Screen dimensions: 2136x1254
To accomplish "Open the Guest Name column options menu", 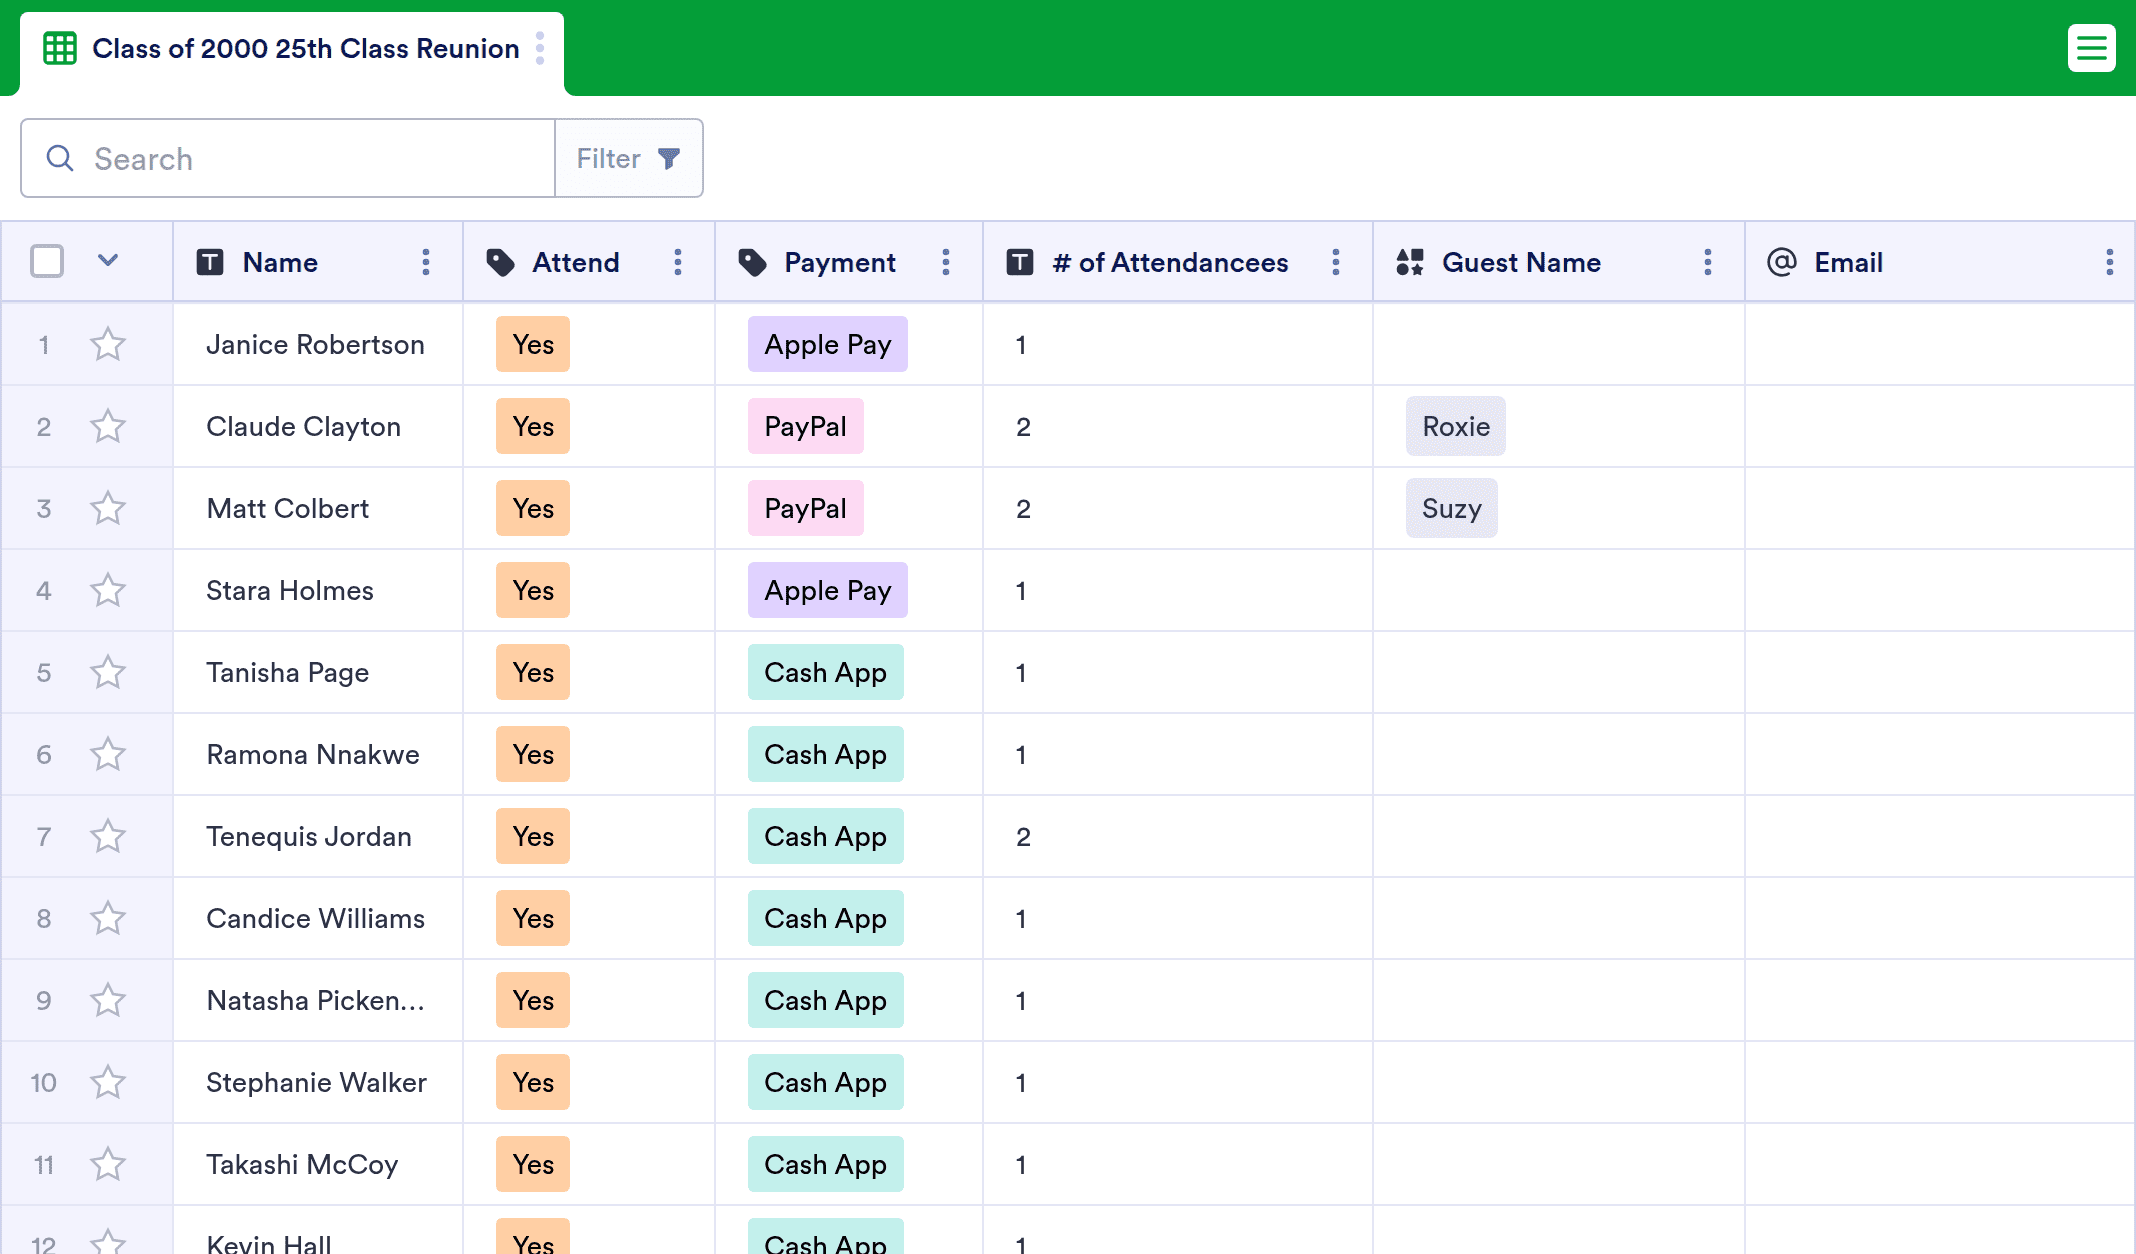I will click(1708, 262).
